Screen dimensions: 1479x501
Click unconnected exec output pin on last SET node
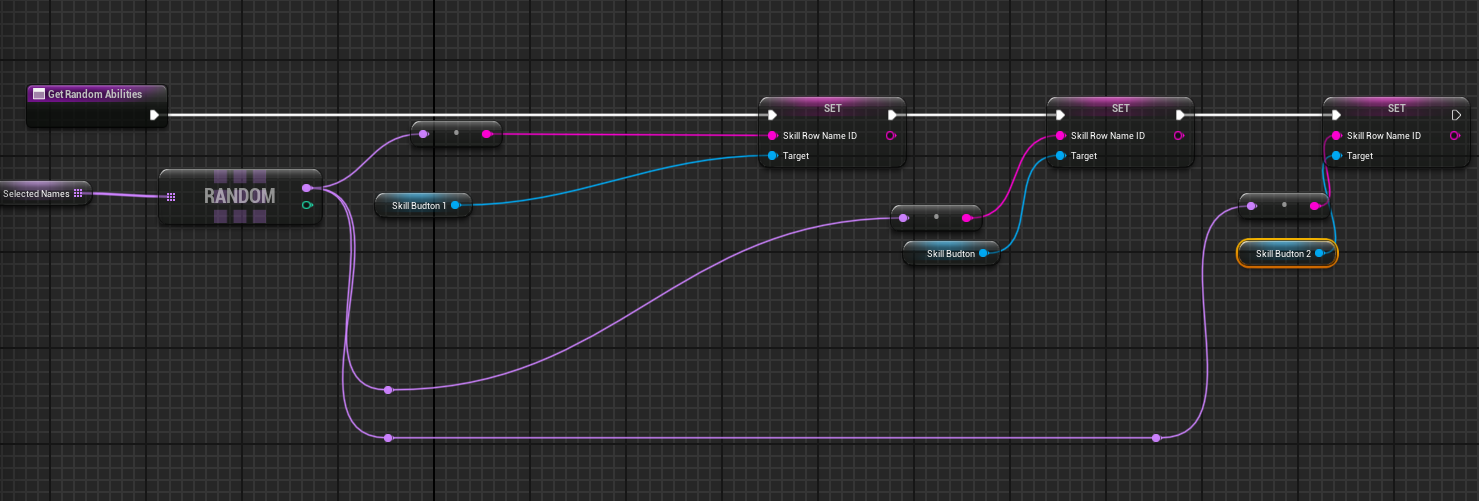point(1456,115)
